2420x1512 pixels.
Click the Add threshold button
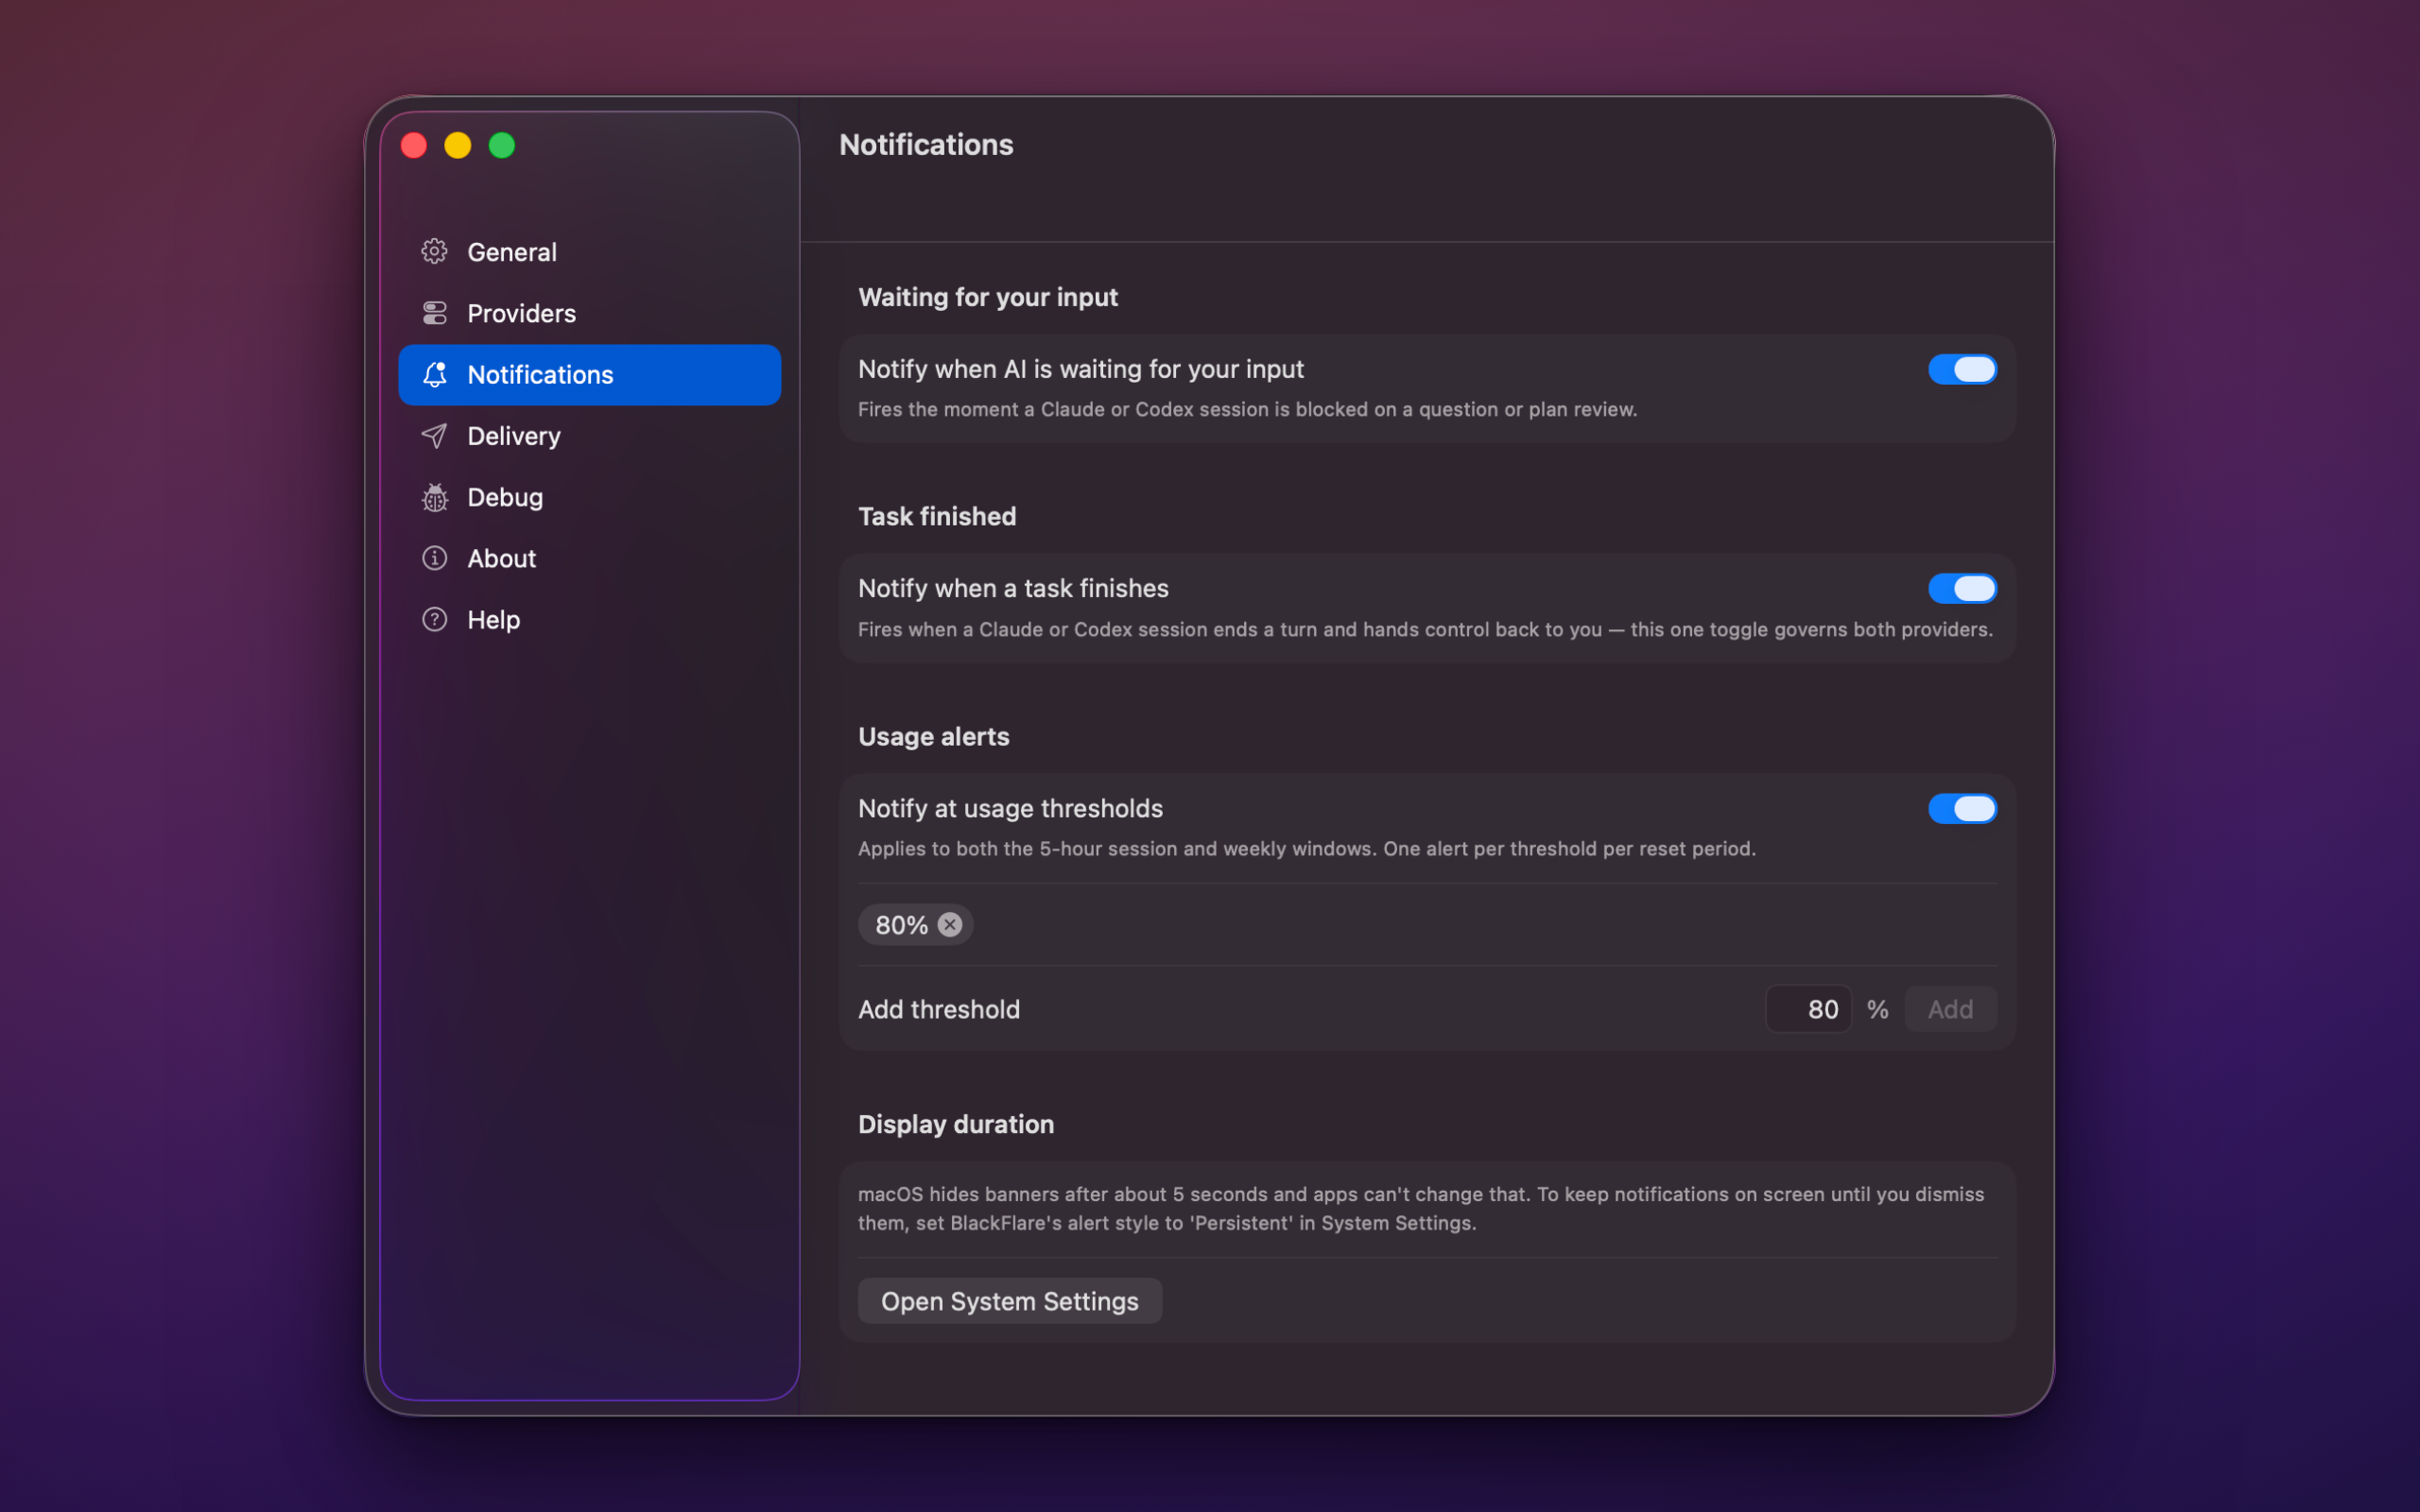click(x=1950, y=1009)
